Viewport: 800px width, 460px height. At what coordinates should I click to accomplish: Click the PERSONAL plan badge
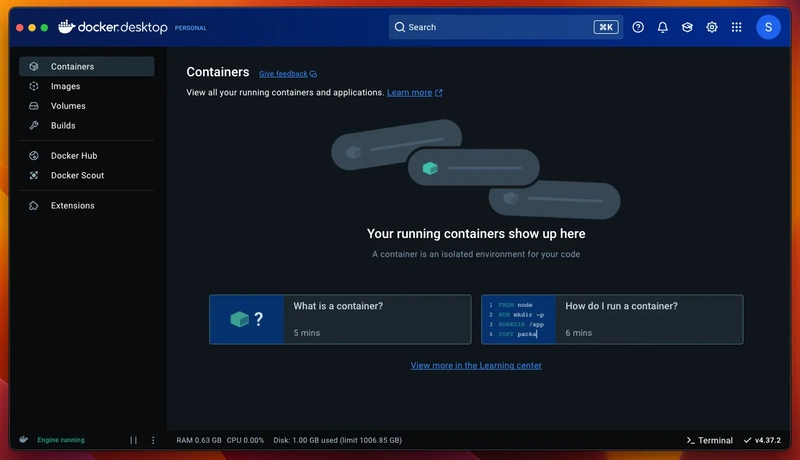coord(190,28)
